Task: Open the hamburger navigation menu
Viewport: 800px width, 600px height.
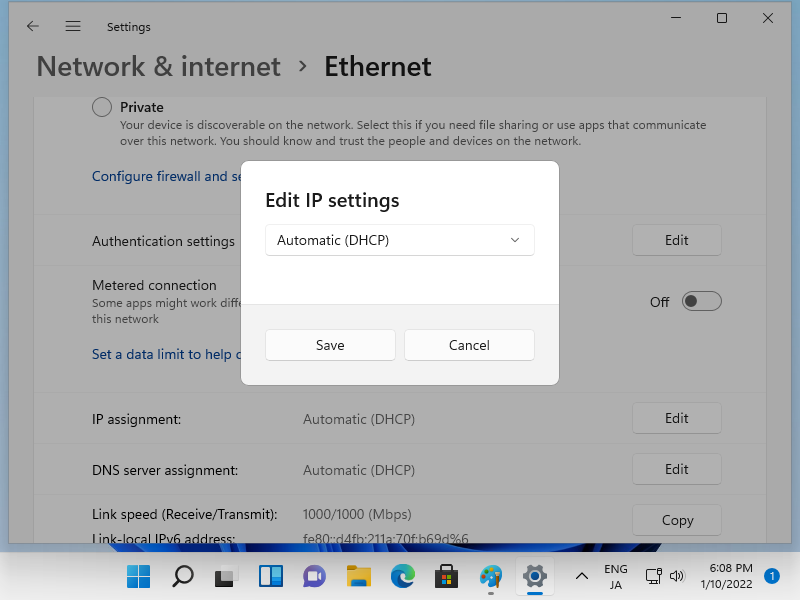Action: (73, 26)
